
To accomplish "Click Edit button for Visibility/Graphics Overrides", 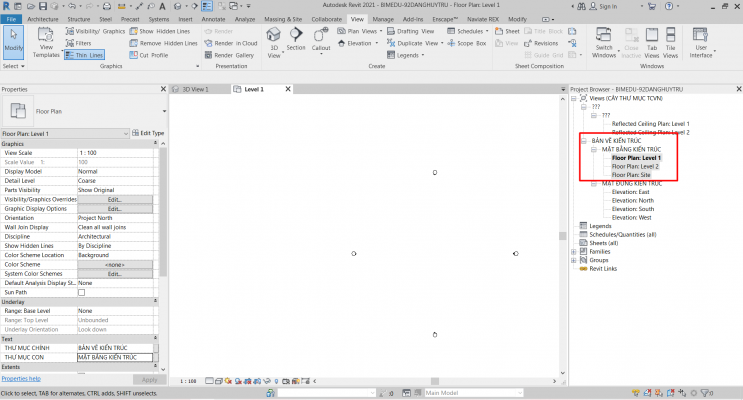I will [x=114, y=199].
